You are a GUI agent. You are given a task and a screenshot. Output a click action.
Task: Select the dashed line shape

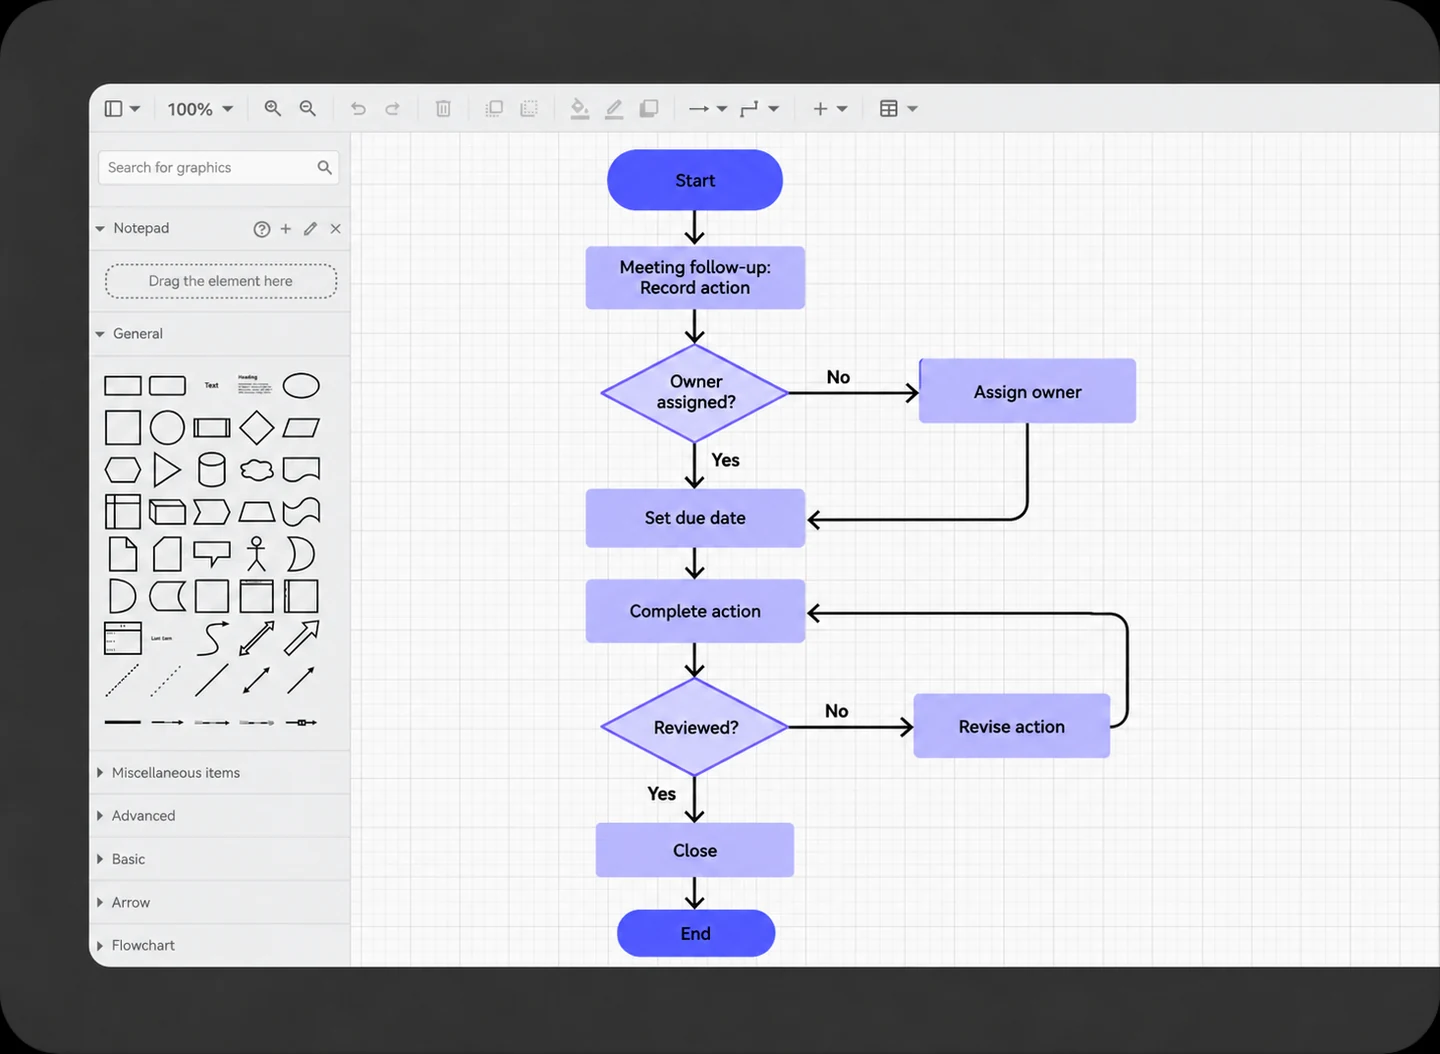click(123, 680)
